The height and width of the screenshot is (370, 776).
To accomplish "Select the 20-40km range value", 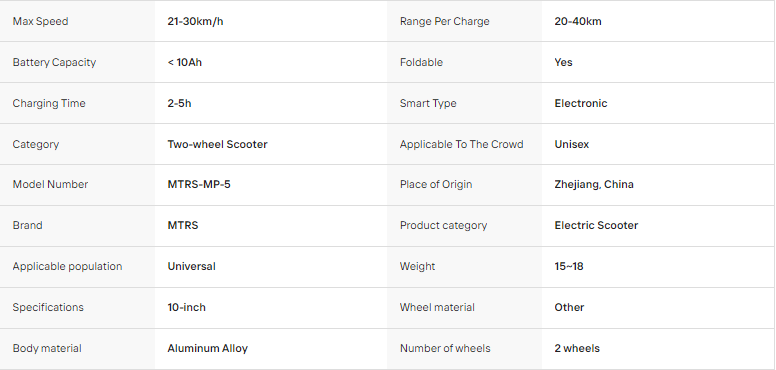I will pos(578,21).
